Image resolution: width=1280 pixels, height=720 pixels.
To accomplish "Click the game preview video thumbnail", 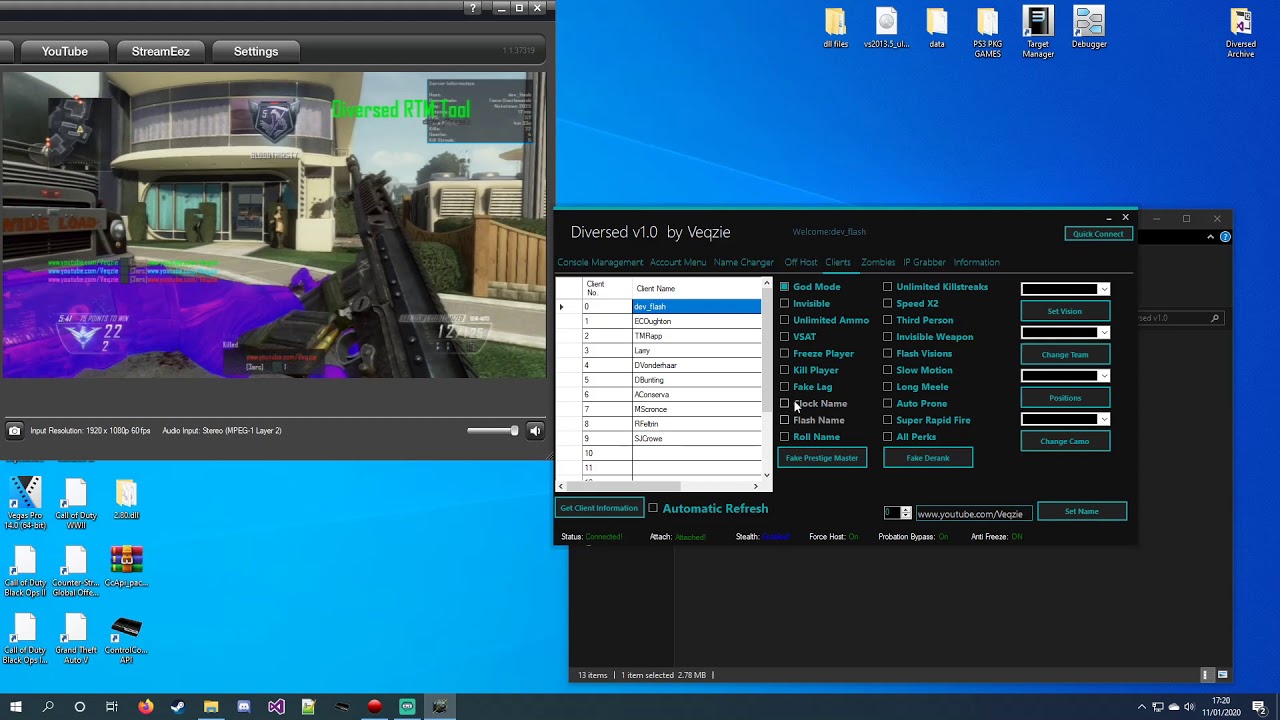I will pyautogui.click(x=274, y=225).
